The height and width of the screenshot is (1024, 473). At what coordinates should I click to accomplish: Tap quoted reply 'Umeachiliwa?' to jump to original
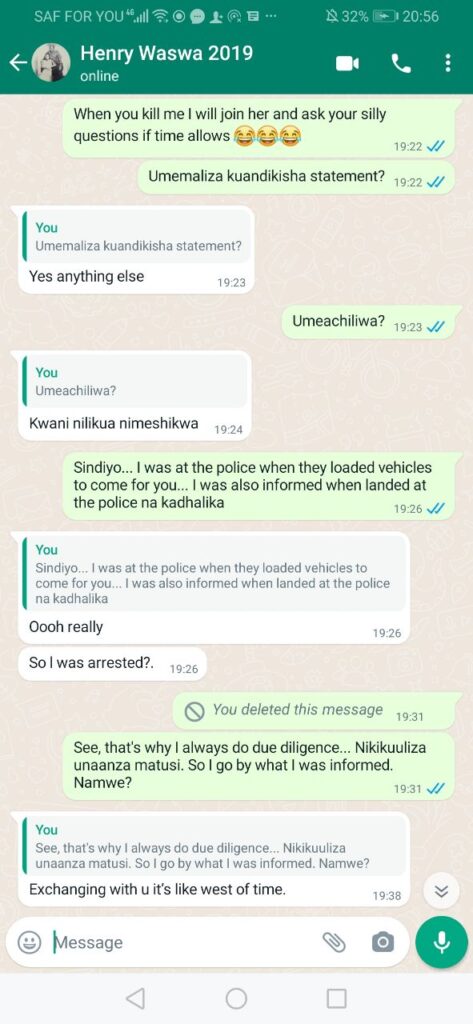pos(135,381)
